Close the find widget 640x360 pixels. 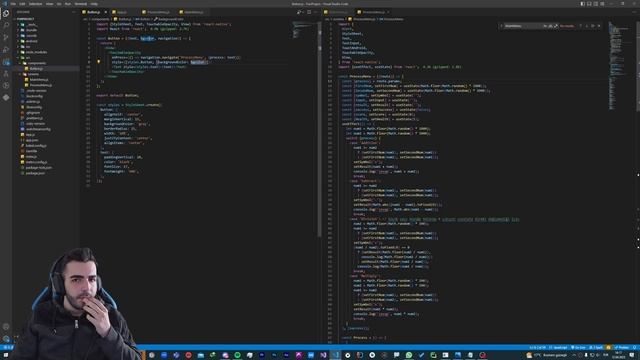(599, 26)
